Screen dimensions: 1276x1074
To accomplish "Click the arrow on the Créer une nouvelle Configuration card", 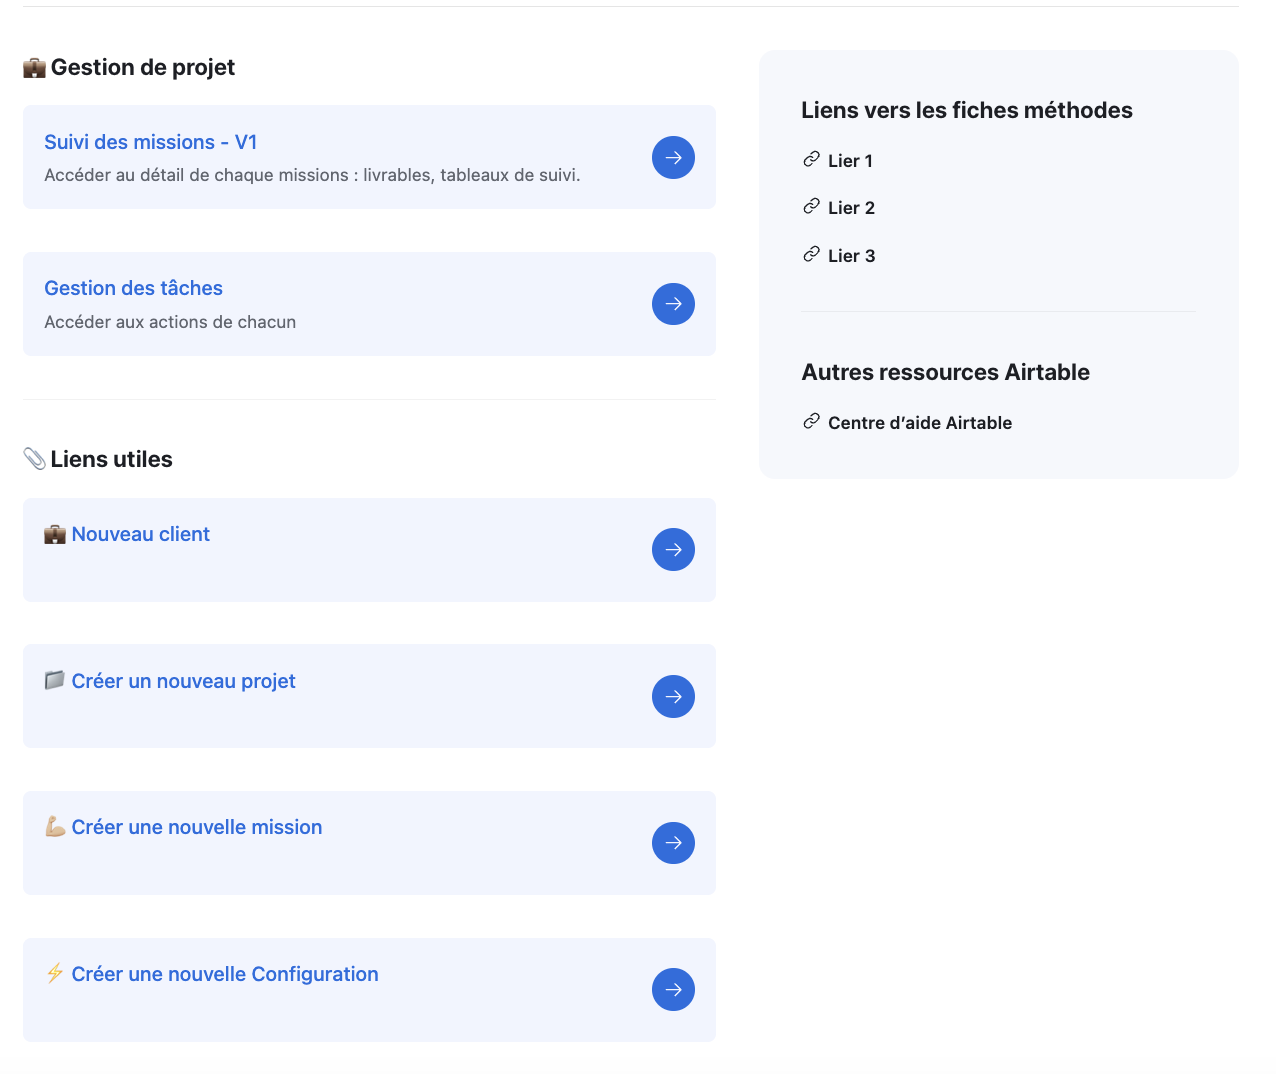I will (673, 989).
